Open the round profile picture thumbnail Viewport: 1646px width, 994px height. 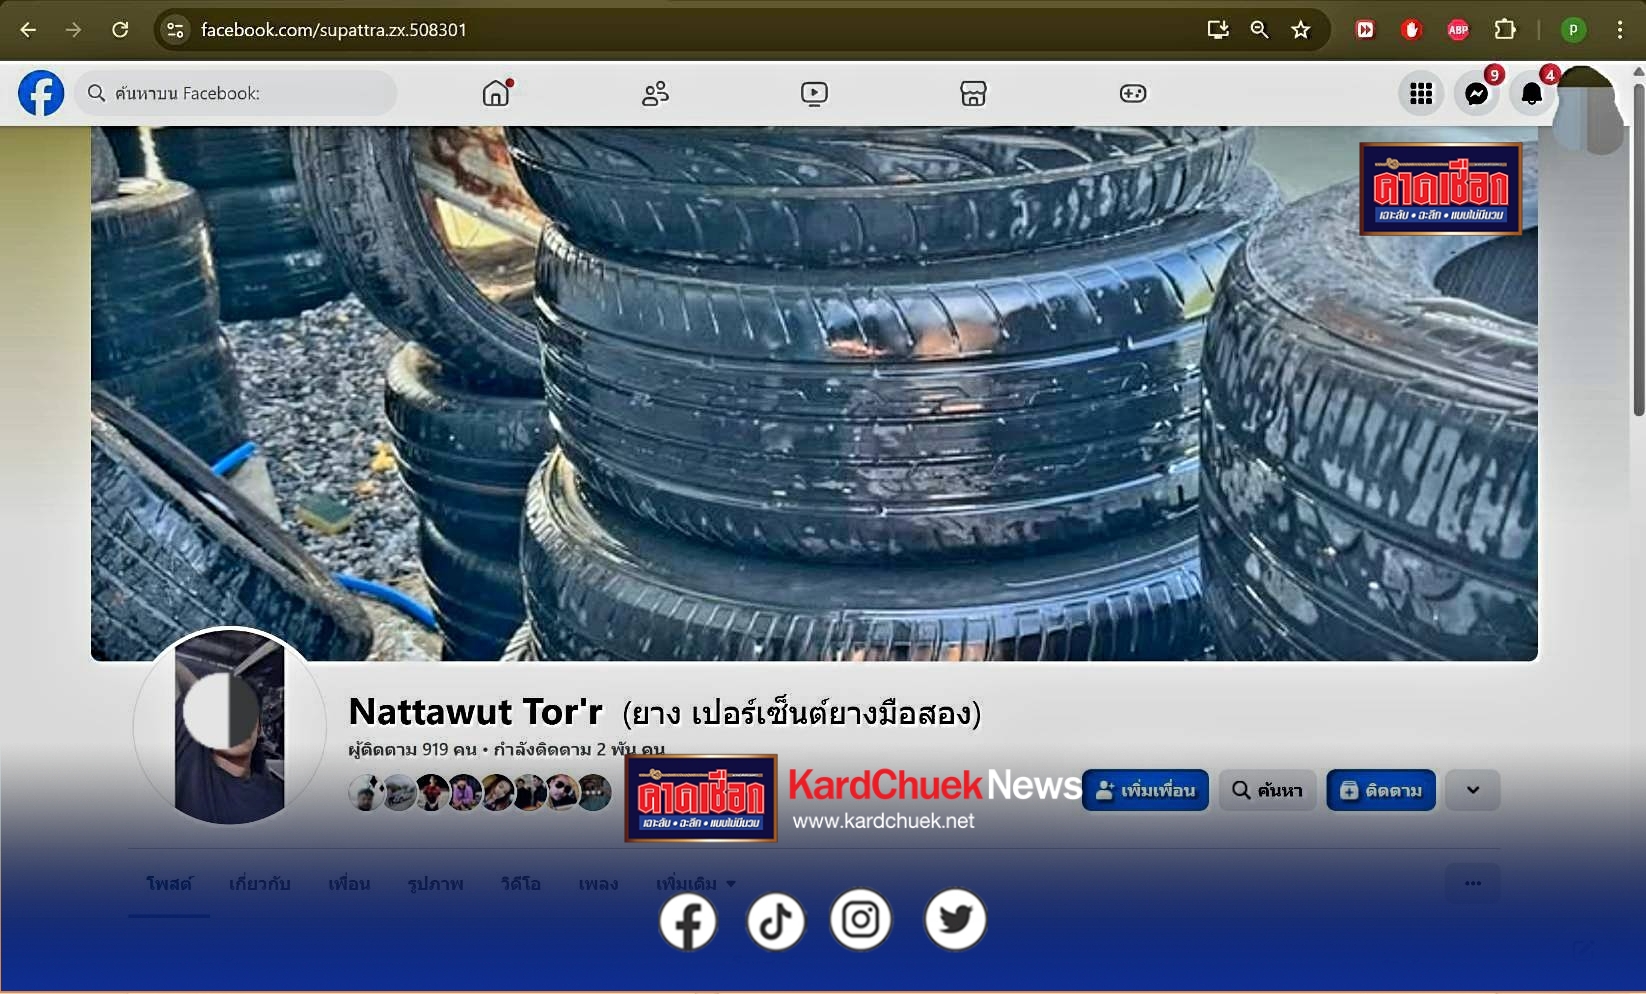pyautogui.click(x=230, y=726)
